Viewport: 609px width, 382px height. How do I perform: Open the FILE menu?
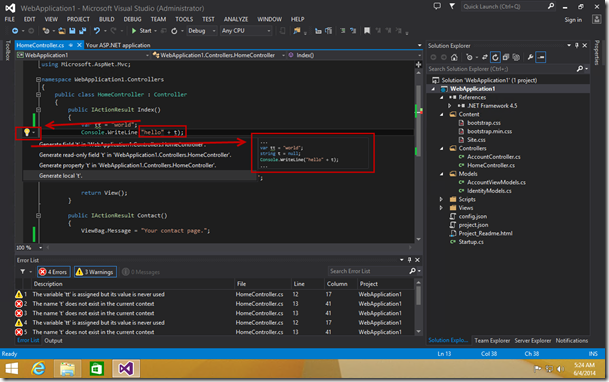pyautogui.click(x=10, y=19)
